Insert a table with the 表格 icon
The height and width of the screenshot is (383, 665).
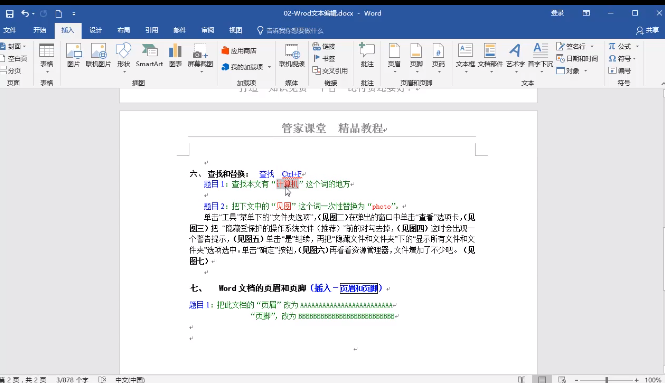click(x=47, y=56)
